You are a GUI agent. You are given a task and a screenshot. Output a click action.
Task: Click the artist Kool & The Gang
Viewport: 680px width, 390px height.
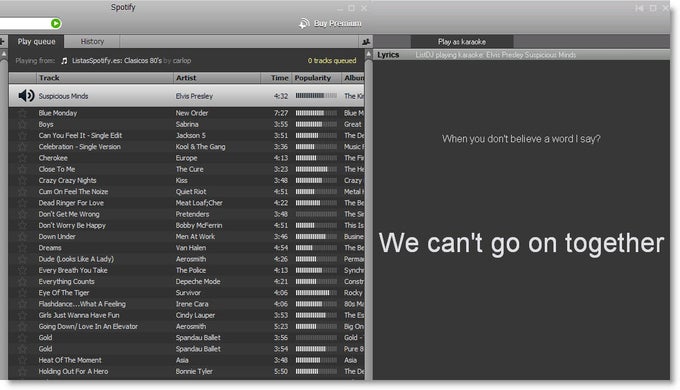pos(200,147)
